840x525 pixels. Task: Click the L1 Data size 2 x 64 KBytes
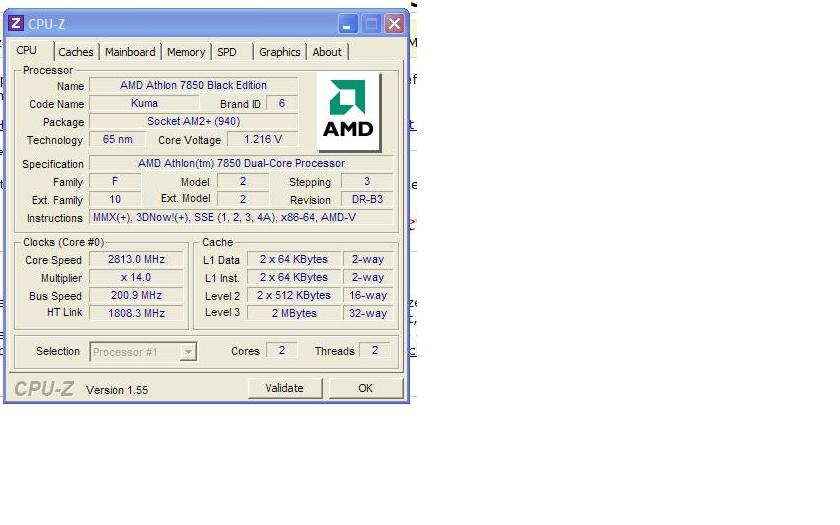294,259
